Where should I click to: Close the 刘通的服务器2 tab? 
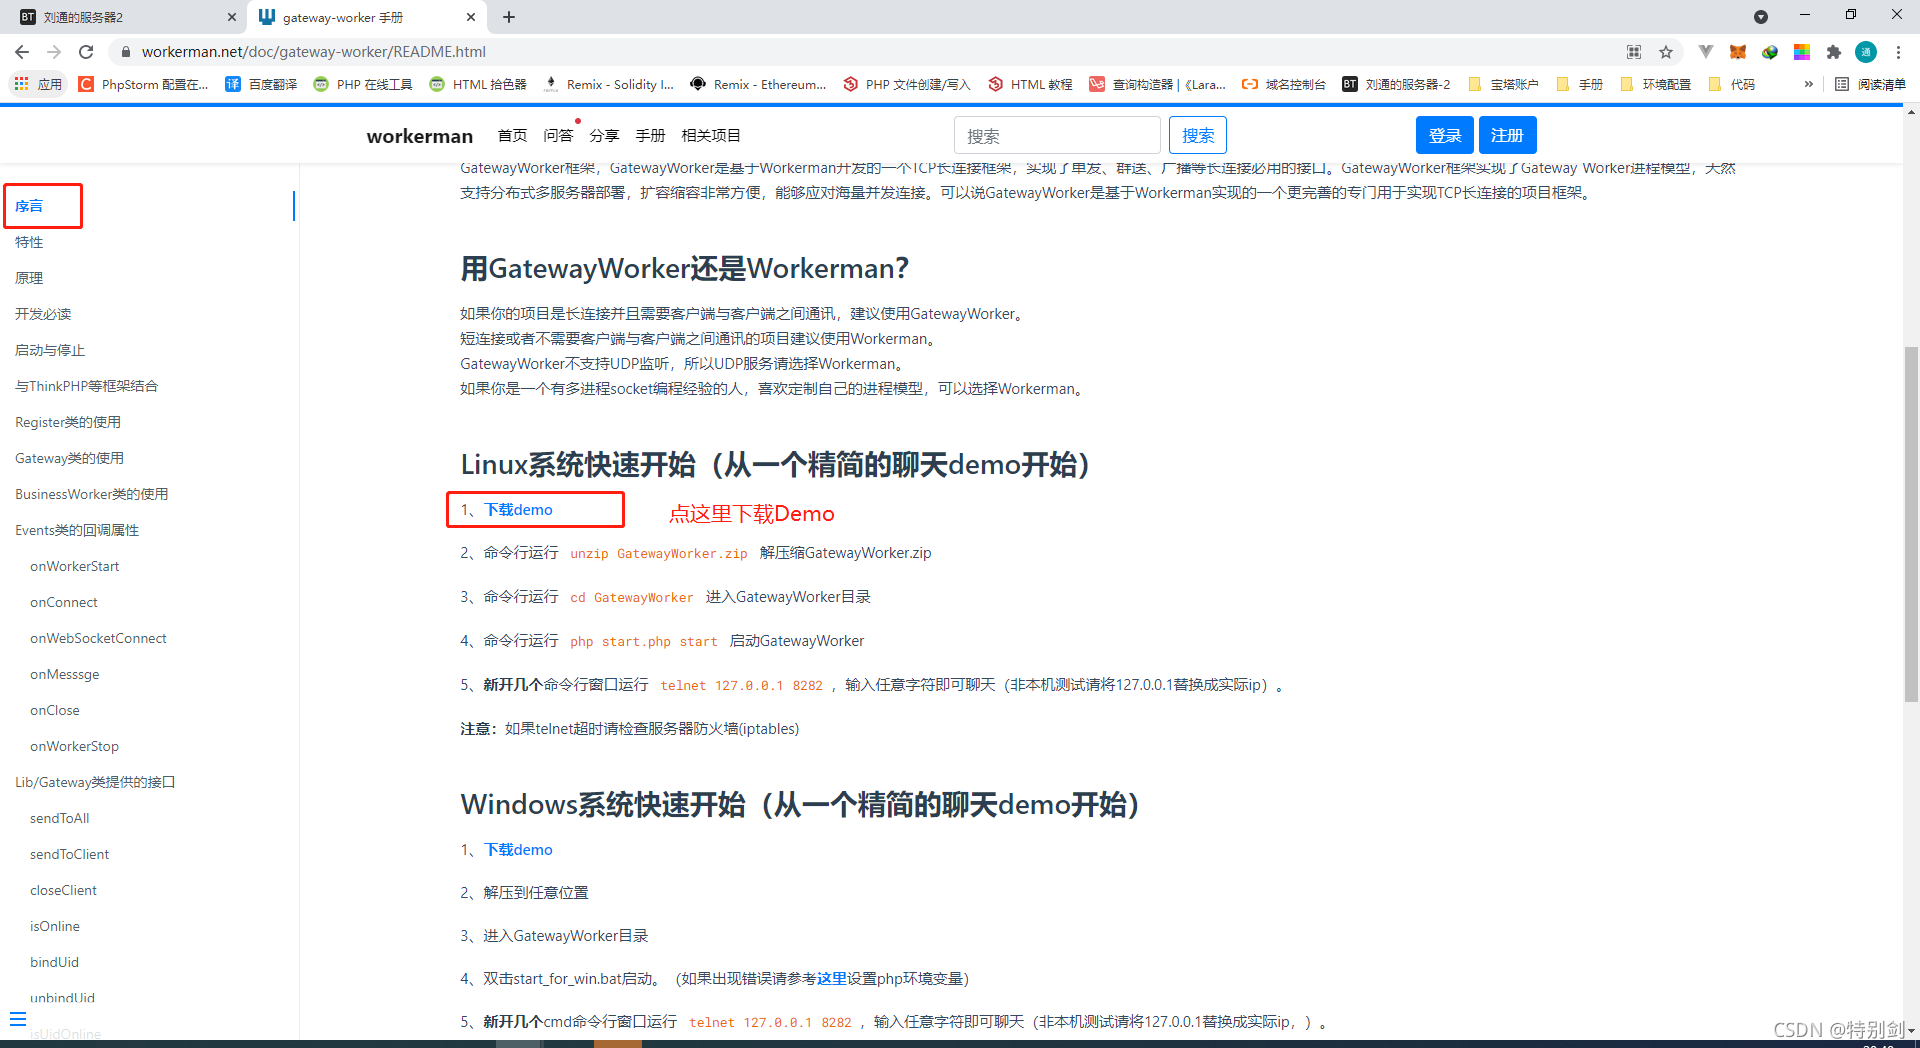tap(231, 17)
